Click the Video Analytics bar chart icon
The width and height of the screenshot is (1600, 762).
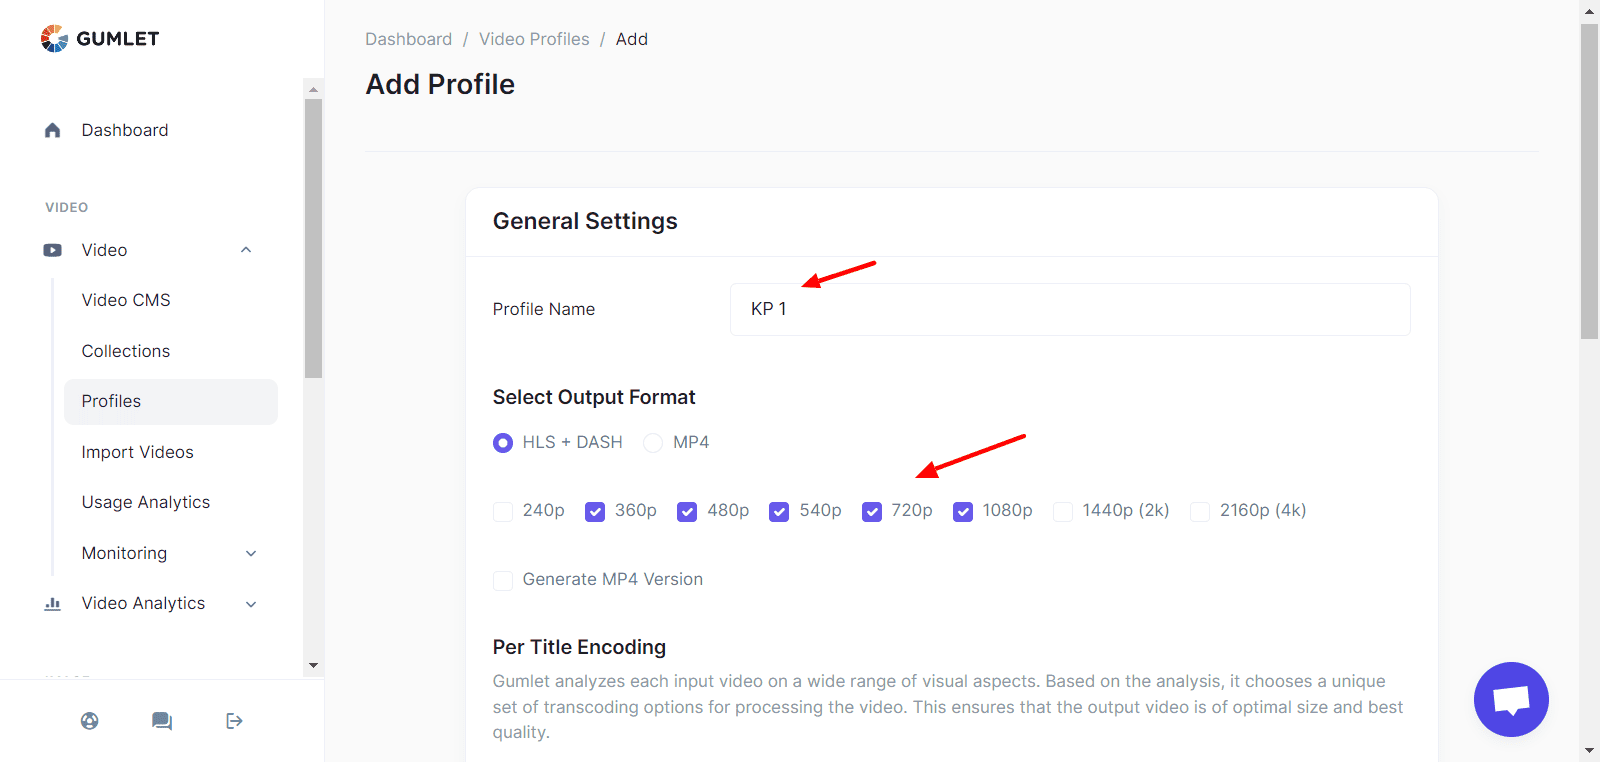point(53,604)
